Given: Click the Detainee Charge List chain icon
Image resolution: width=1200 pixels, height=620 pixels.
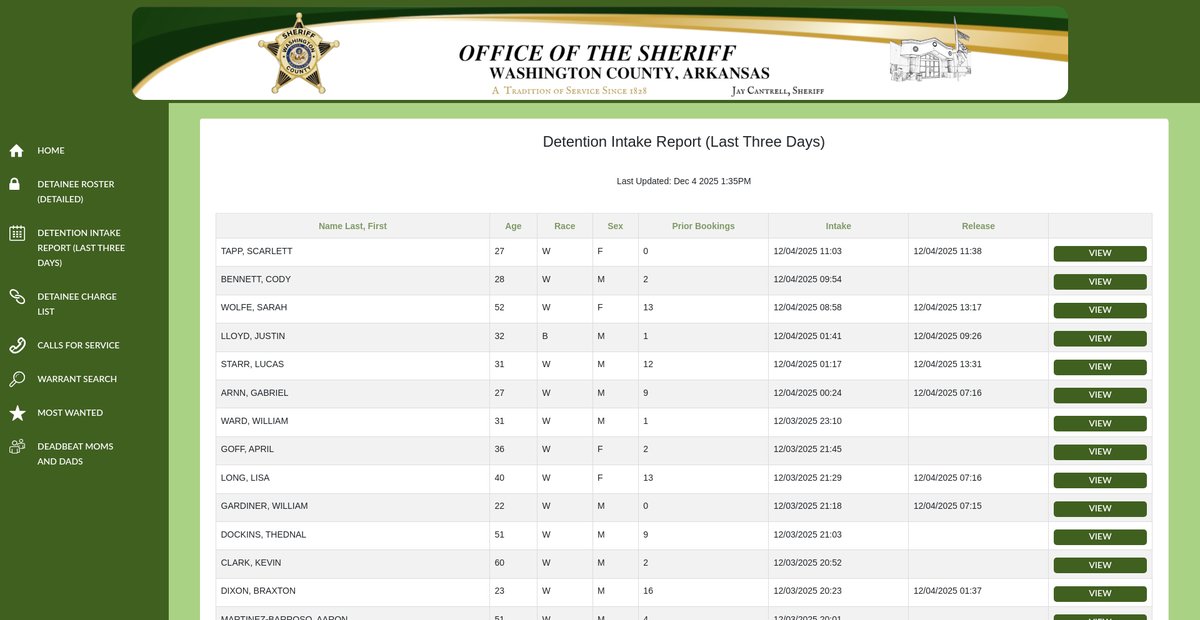Looking at the screenshot, I should 16,297.
